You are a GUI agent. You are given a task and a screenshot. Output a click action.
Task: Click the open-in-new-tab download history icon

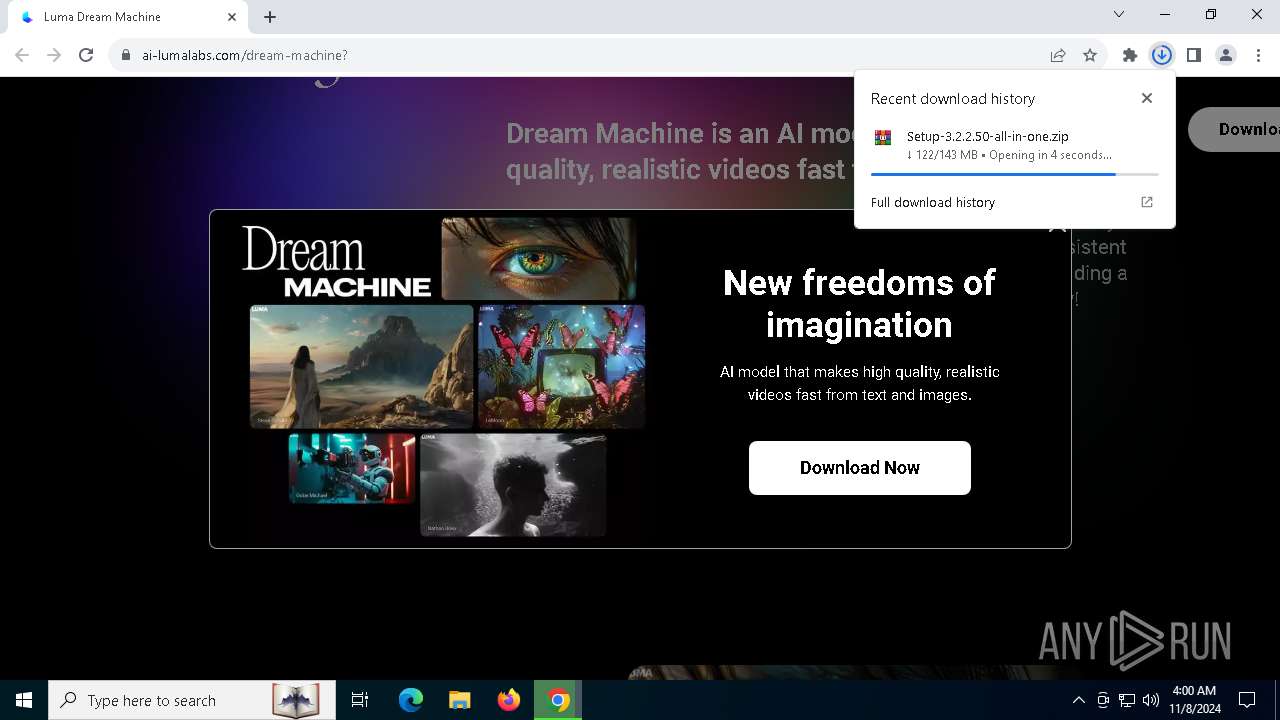pos(1147,202)
